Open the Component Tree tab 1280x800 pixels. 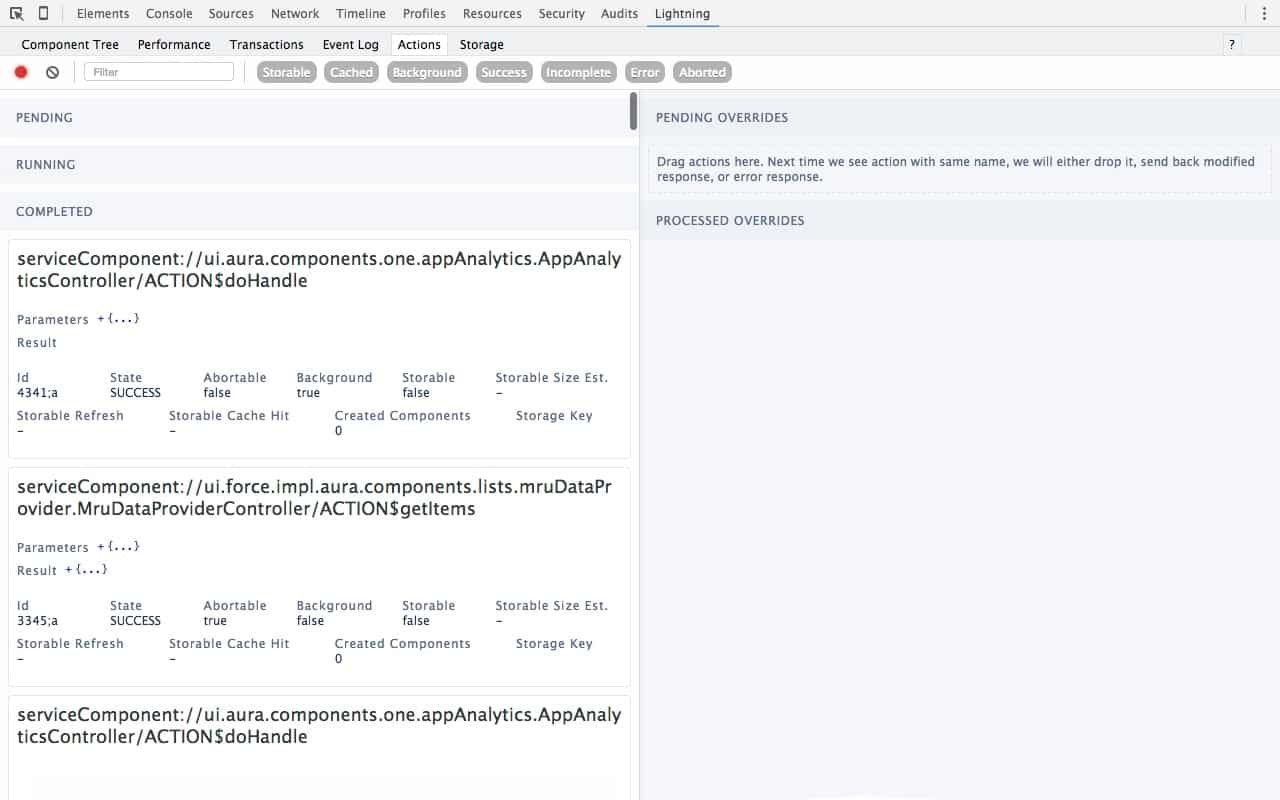70,44
